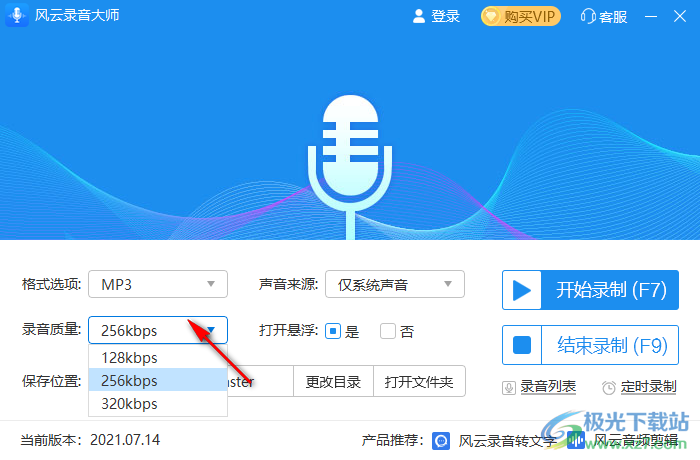Click the 登录 login button
The width and height of the screenshot is (700, 460).
(x=436, y=17)
